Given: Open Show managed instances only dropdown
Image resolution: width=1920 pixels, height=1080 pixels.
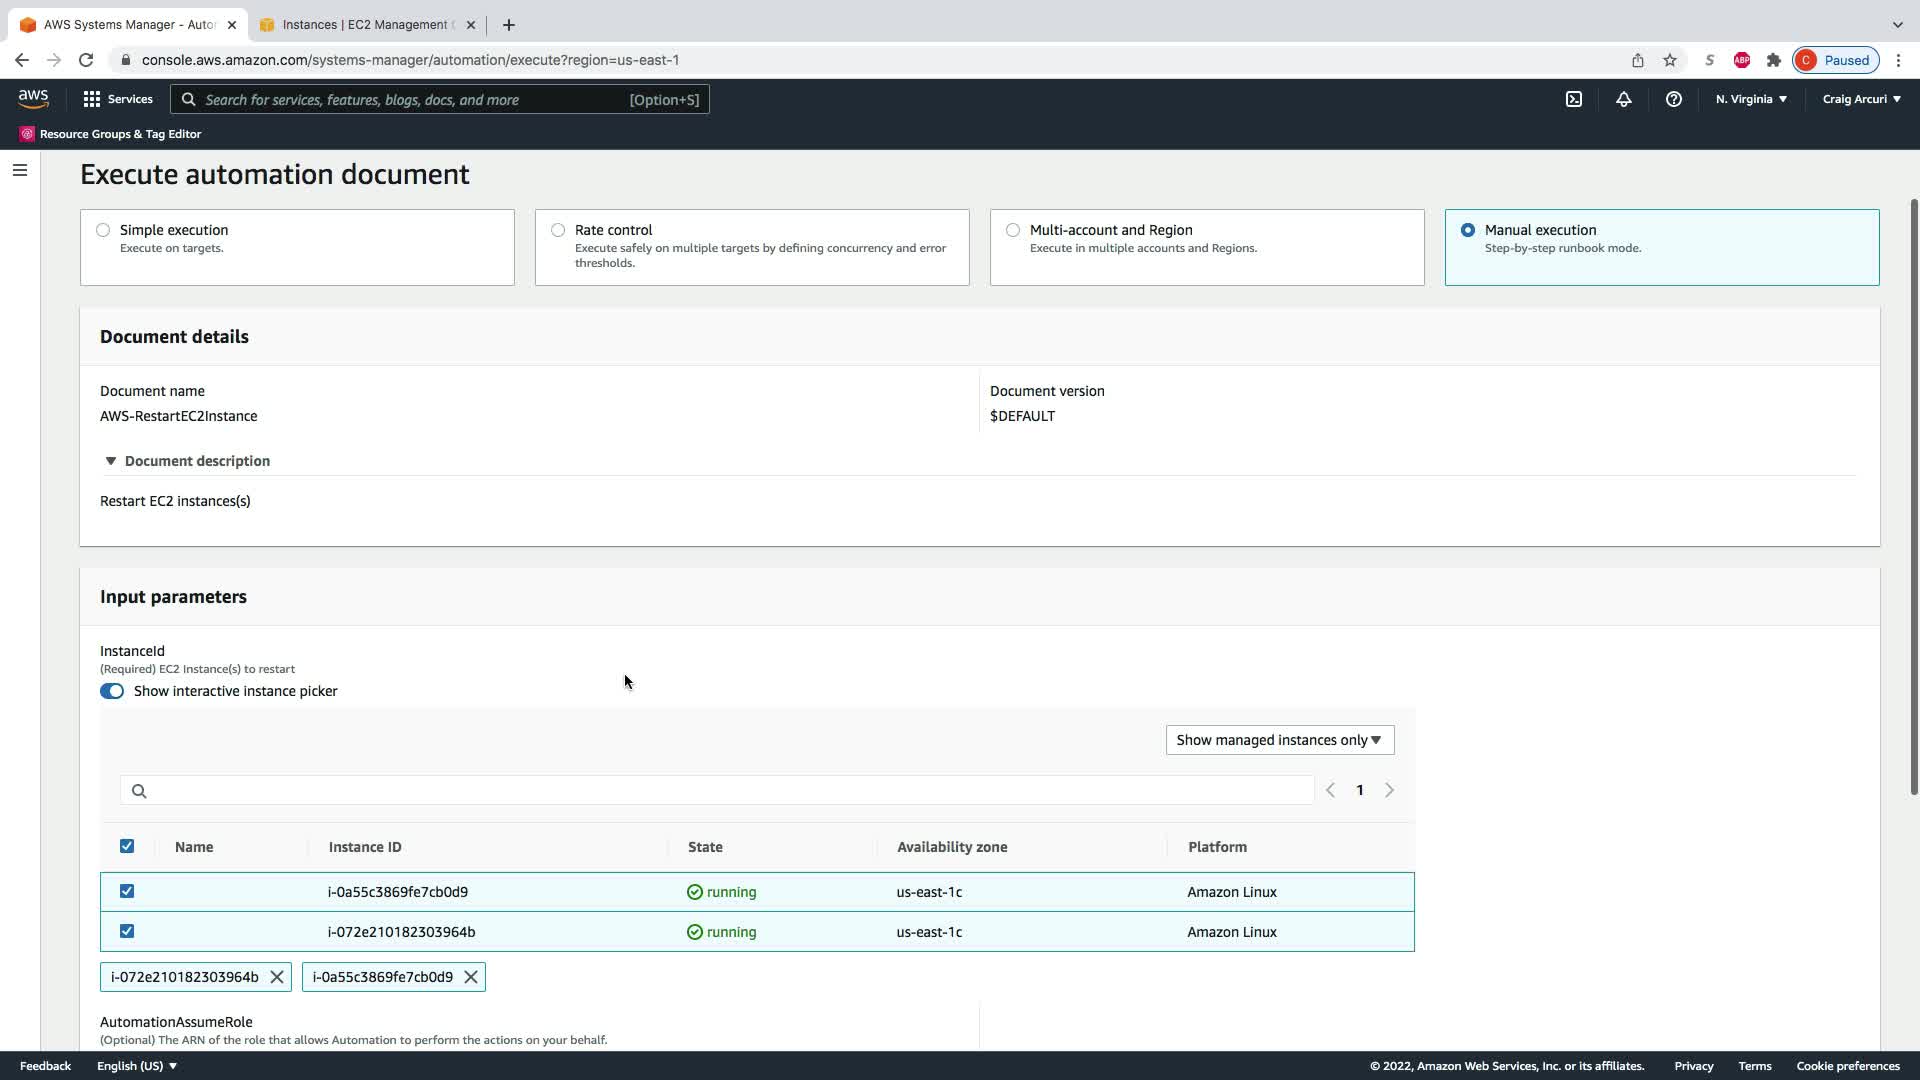Looking at the screenshot, I should point(1279,740).
